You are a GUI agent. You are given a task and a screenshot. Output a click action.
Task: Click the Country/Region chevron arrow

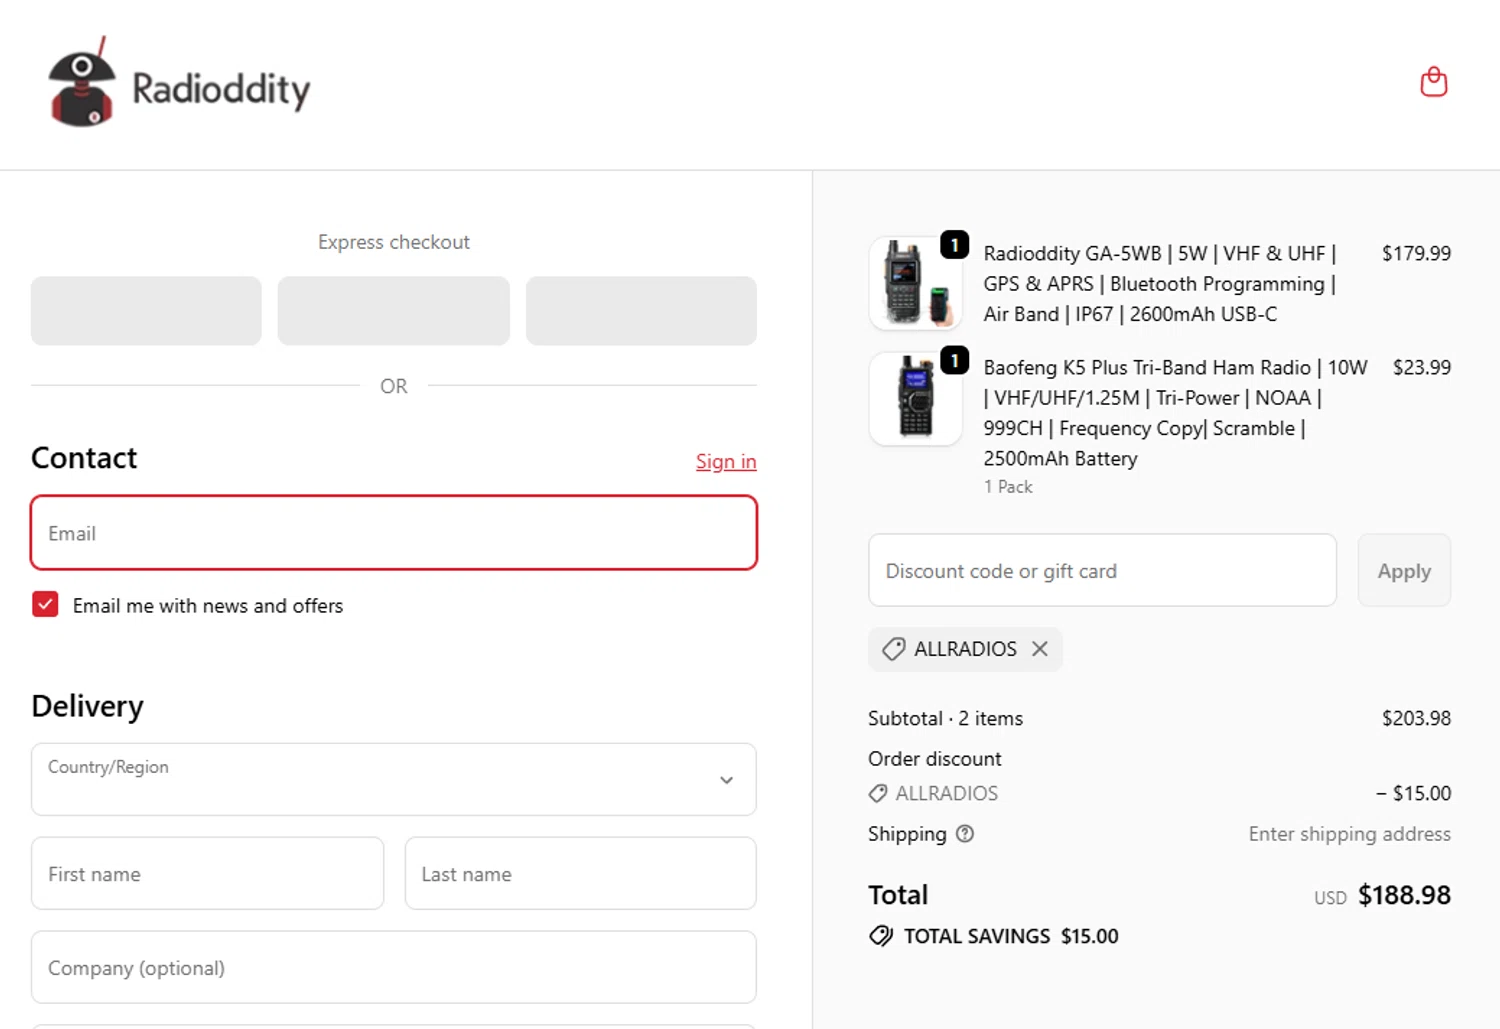(x=727, y=780)
